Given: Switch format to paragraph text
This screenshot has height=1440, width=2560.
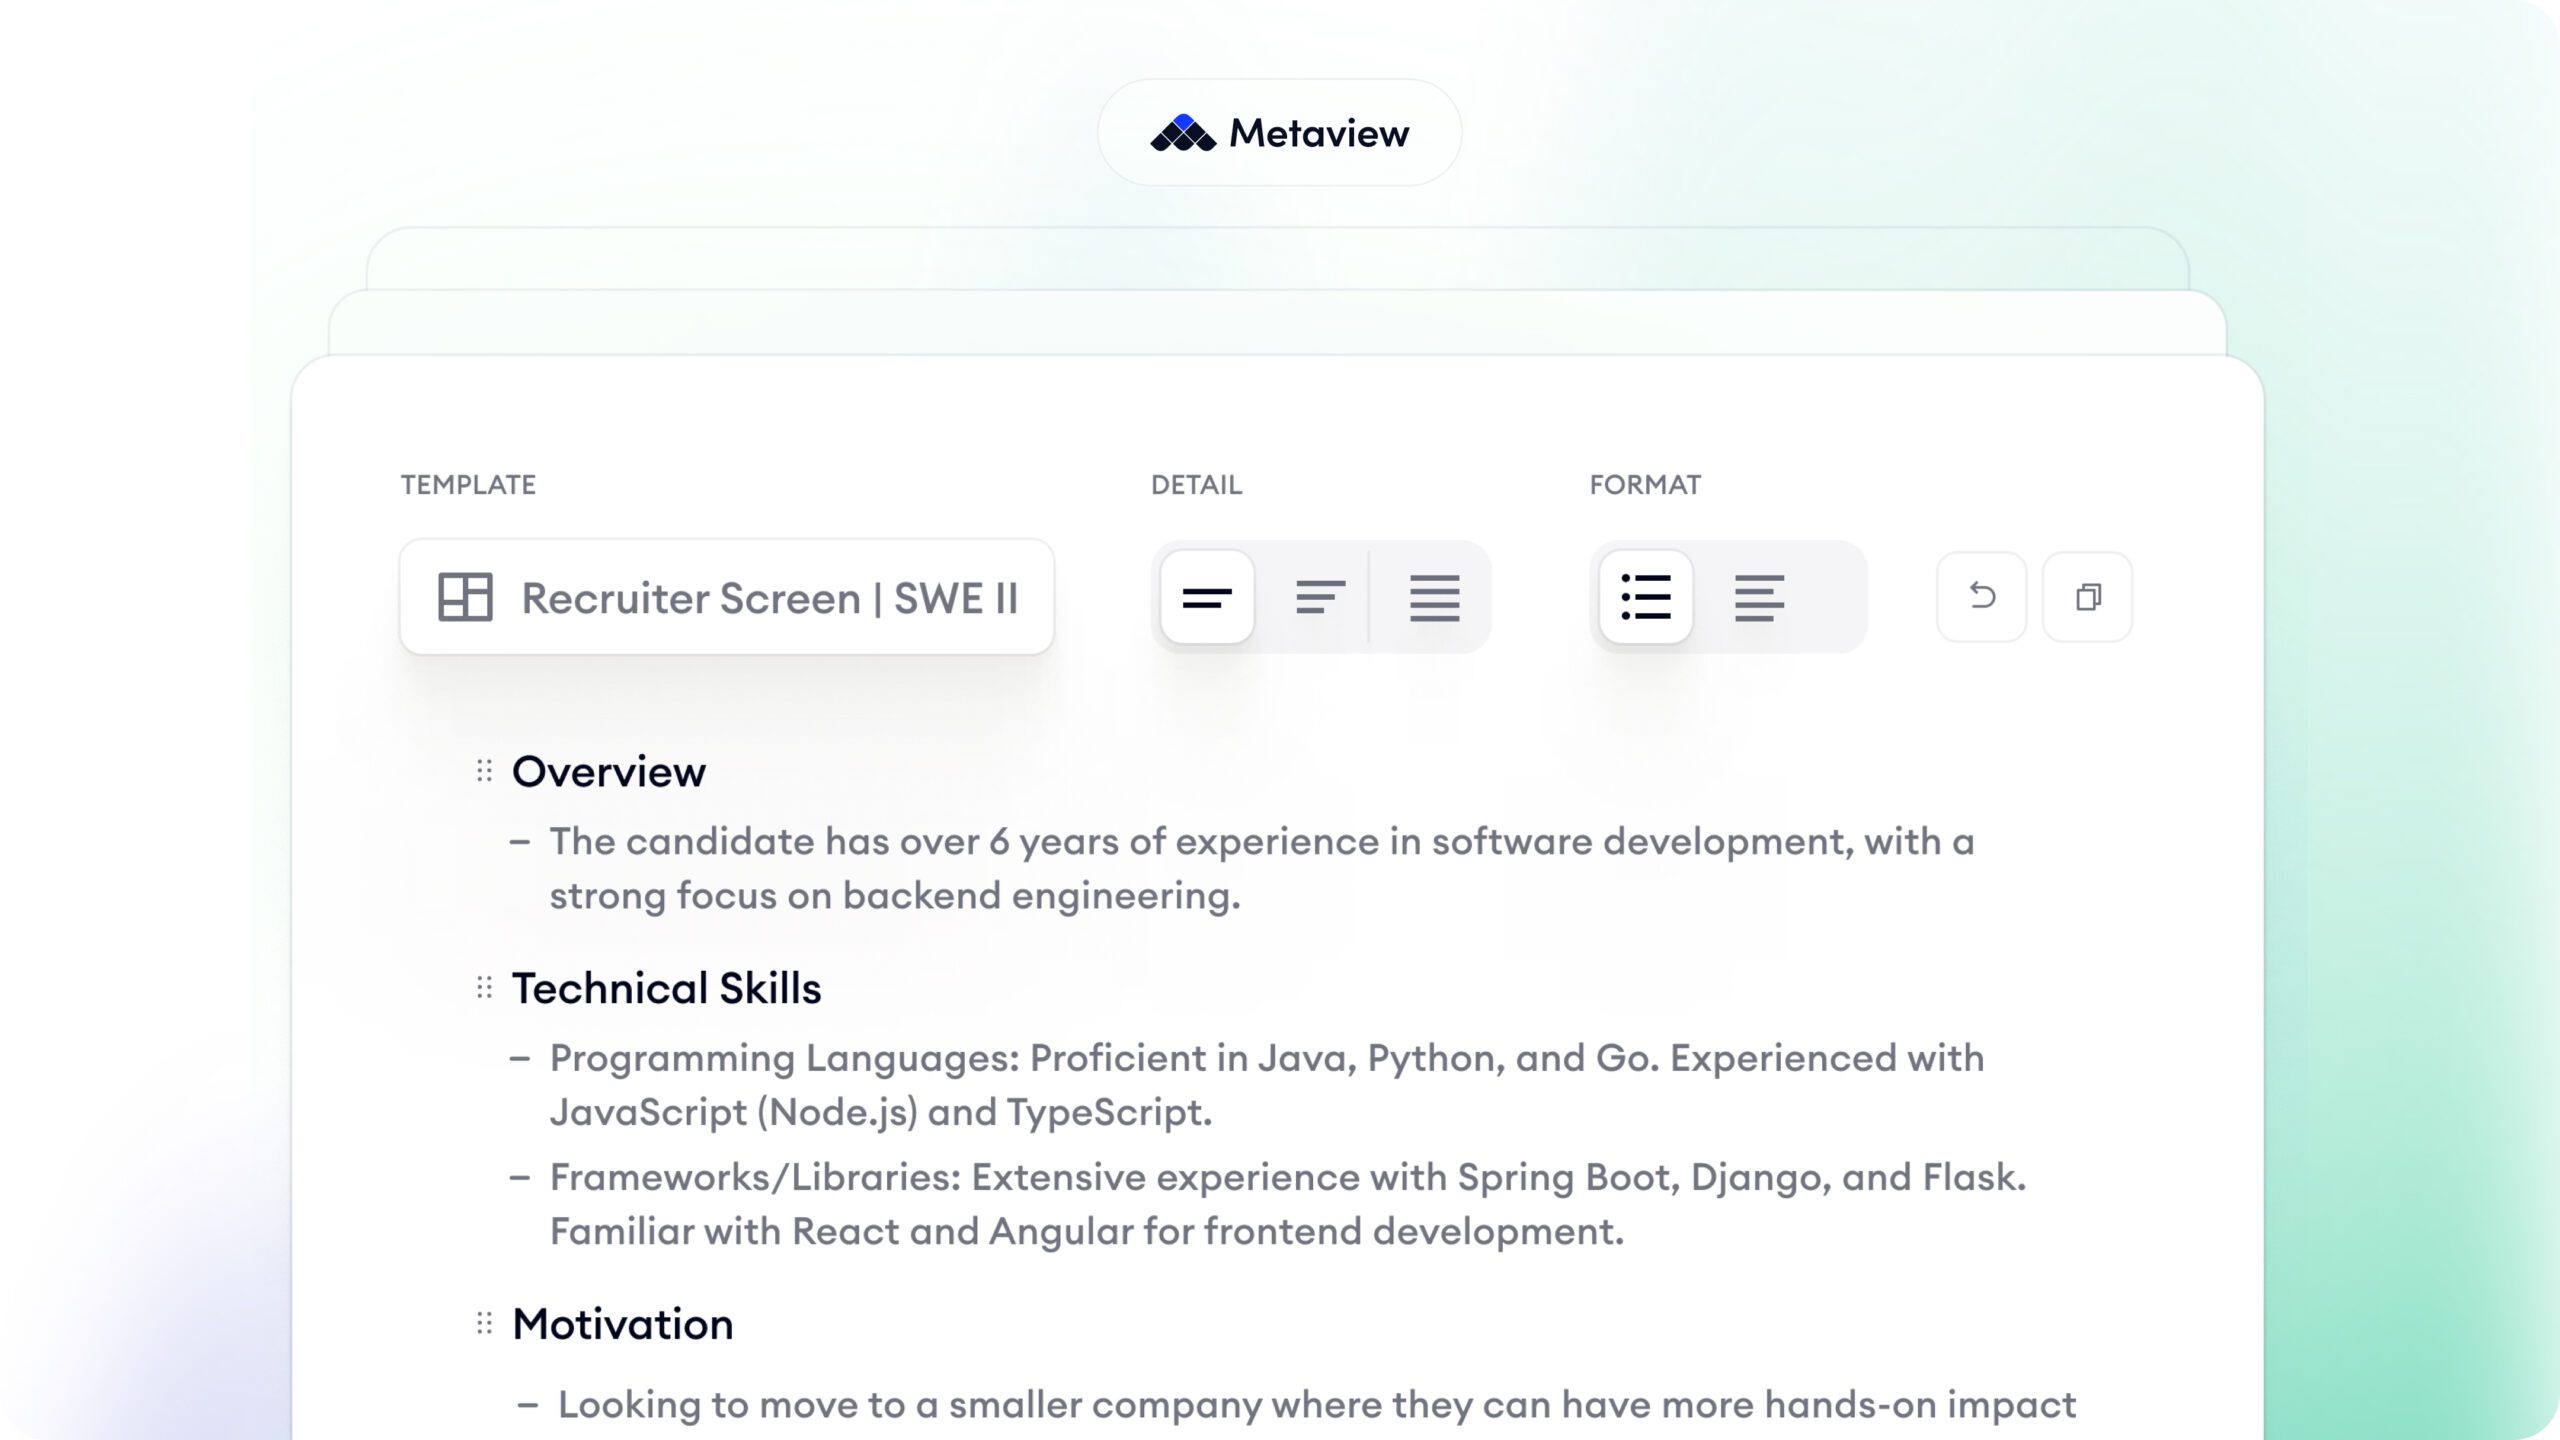Looking at the screenshot, I should click(1759, 598).
